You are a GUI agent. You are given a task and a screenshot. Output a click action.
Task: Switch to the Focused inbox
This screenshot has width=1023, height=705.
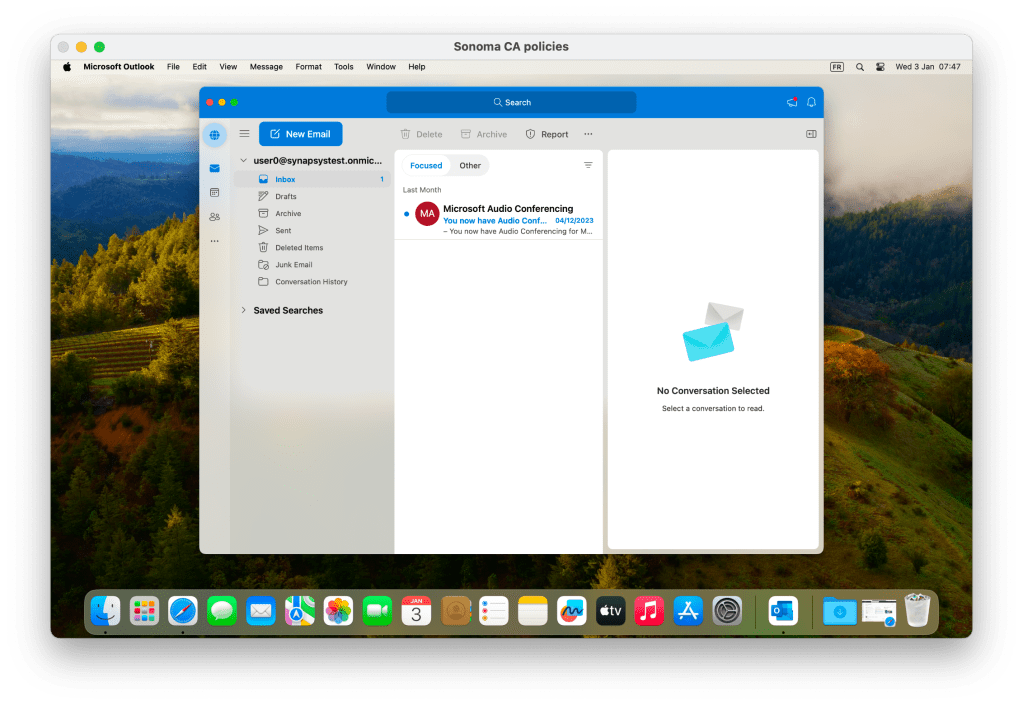pos(426,166)
